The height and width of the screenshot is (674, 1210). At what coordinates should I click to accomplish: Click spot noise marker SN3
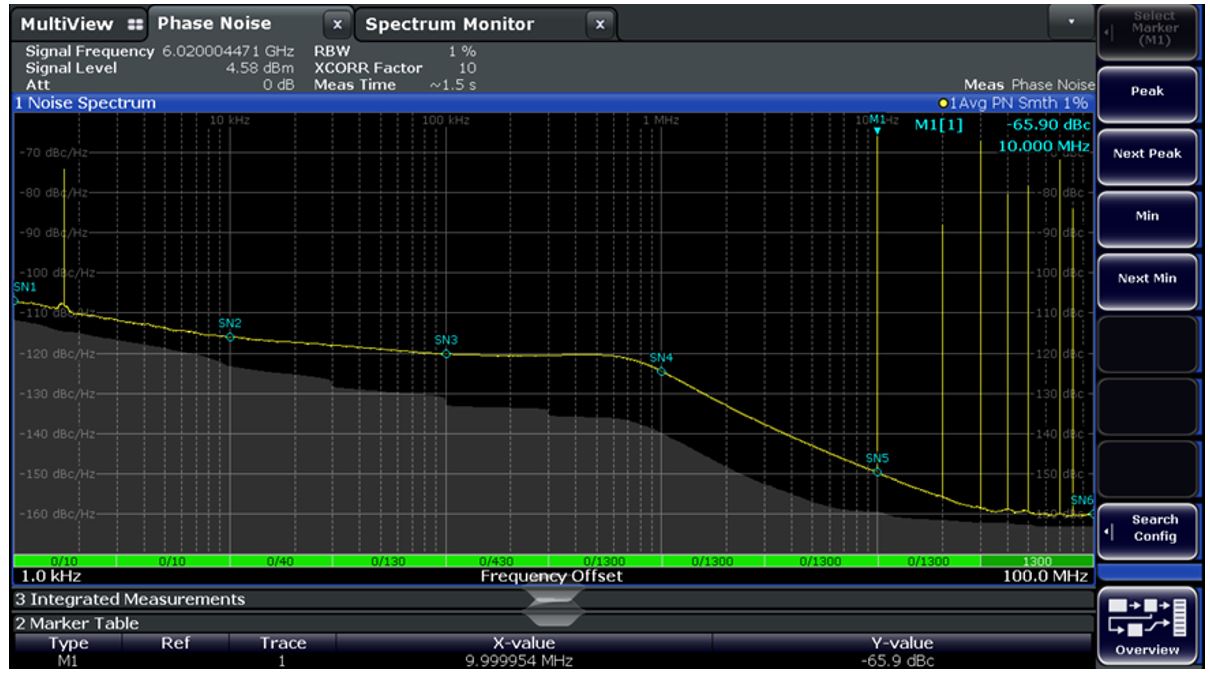446,353
